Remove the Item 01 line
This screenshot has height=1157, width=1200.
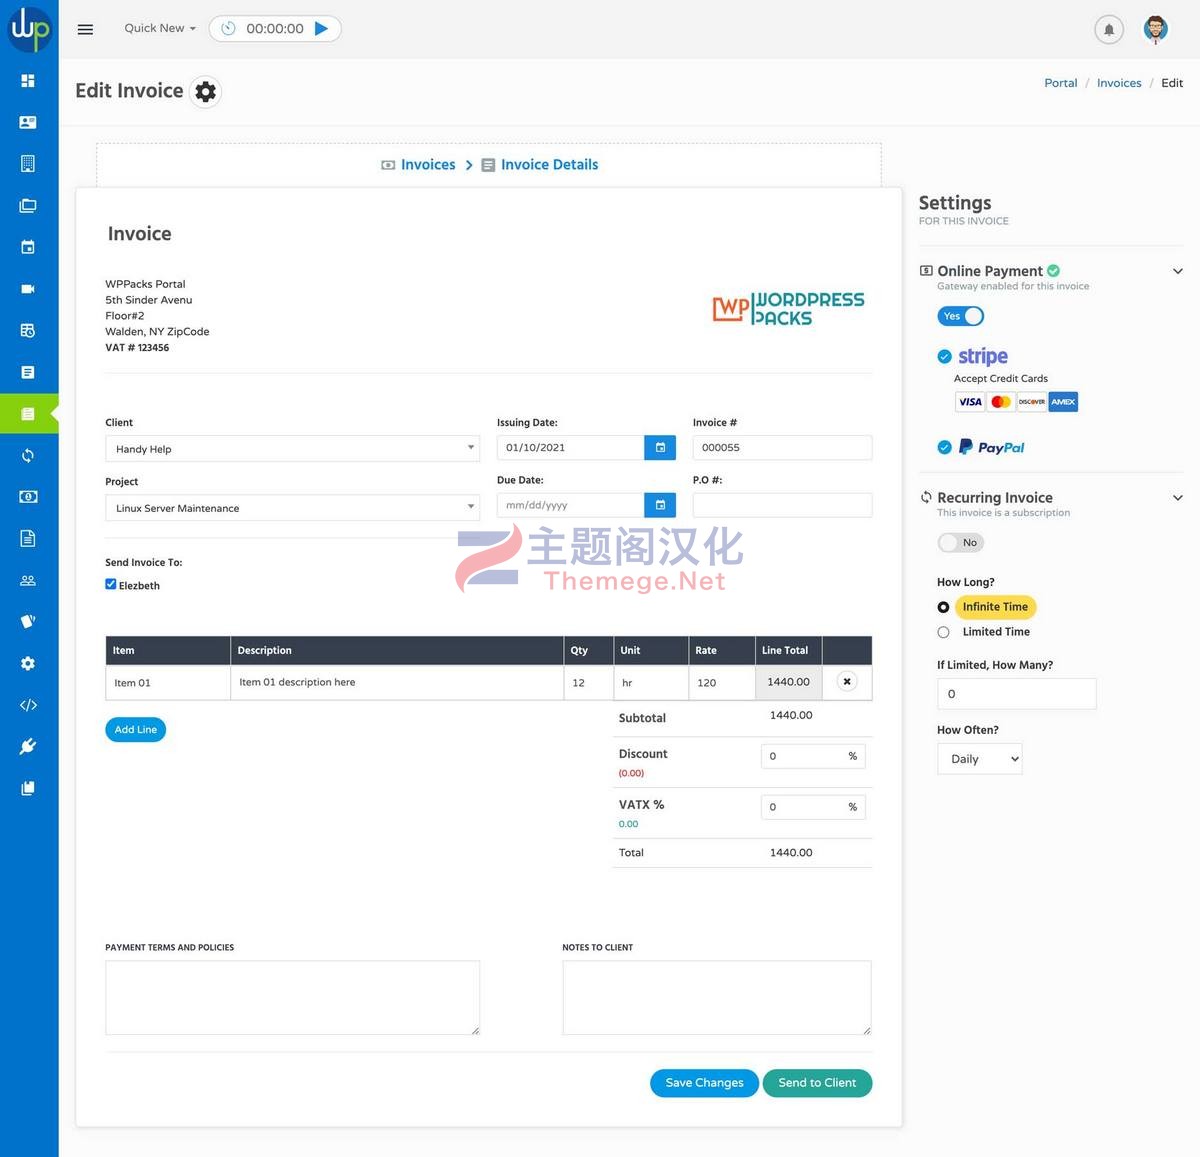click(x=847, y=682)
